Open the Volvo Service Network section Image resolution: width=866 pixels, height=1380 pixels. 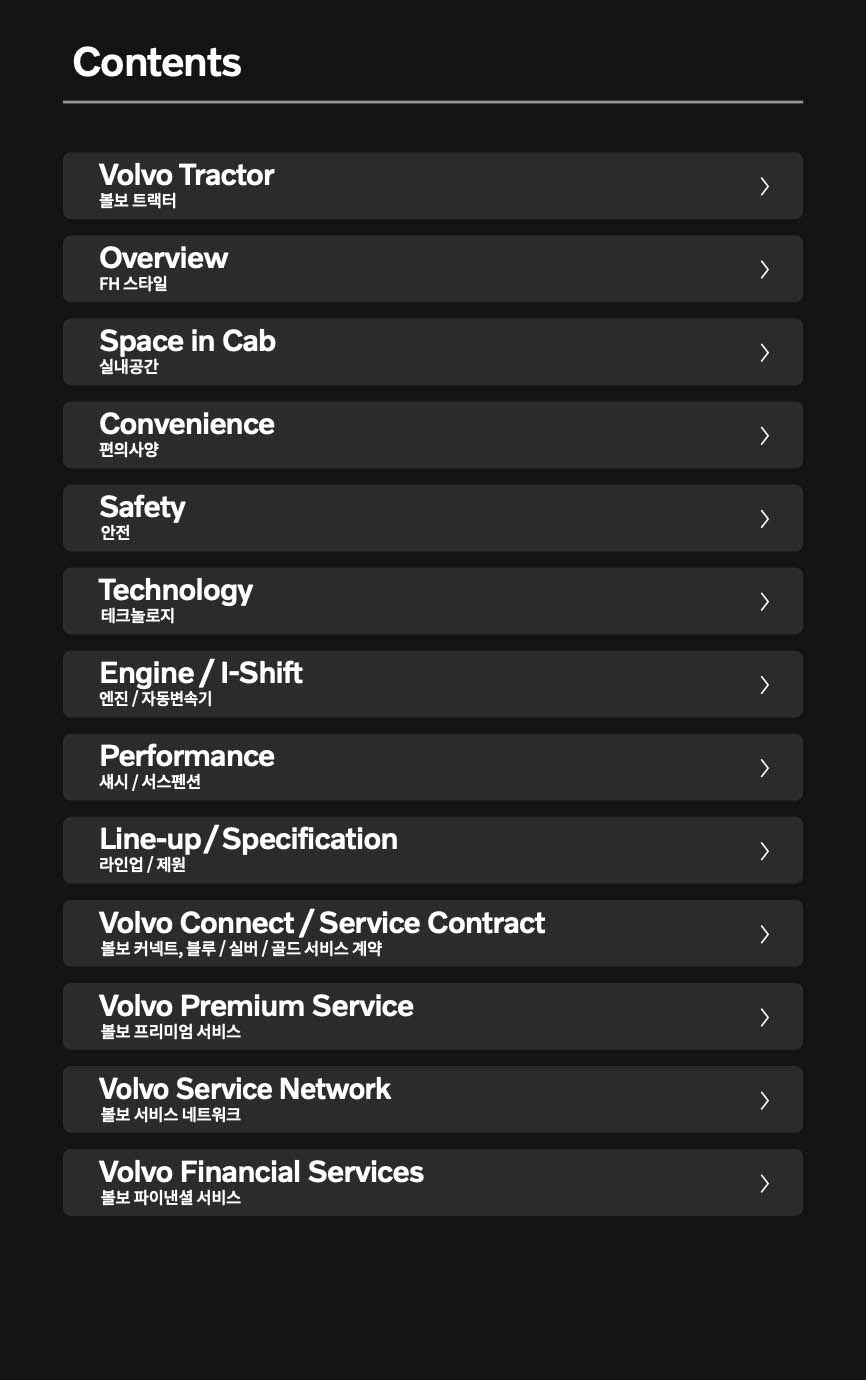coord(245,1089)
